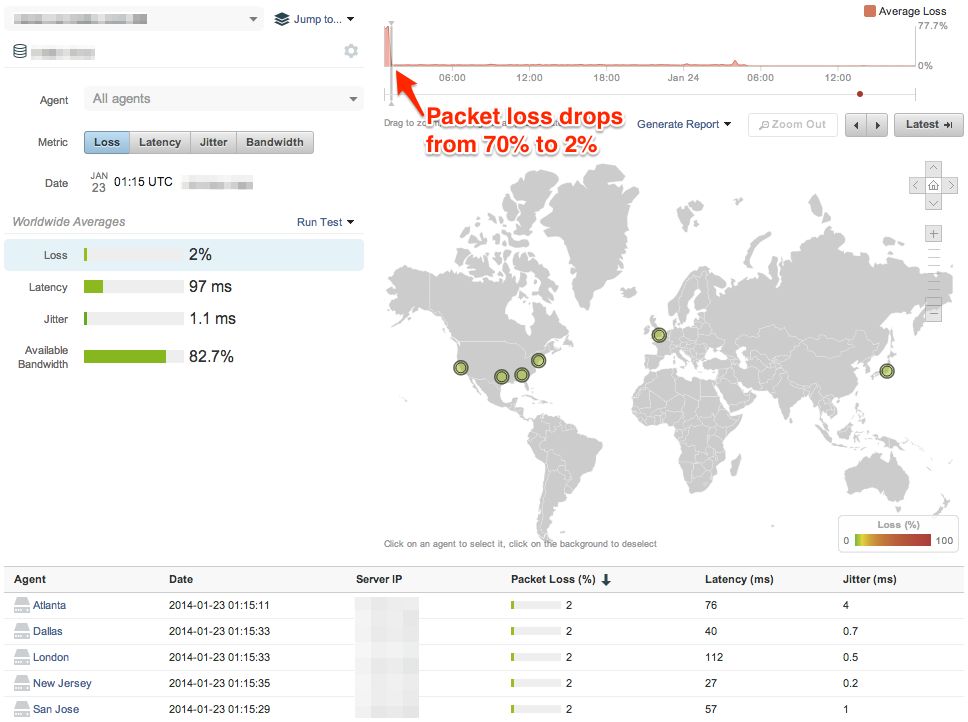Open the New Jersey agent link
Image resolution: width=968 pixels, height=722 pixels.
point(62,683)
